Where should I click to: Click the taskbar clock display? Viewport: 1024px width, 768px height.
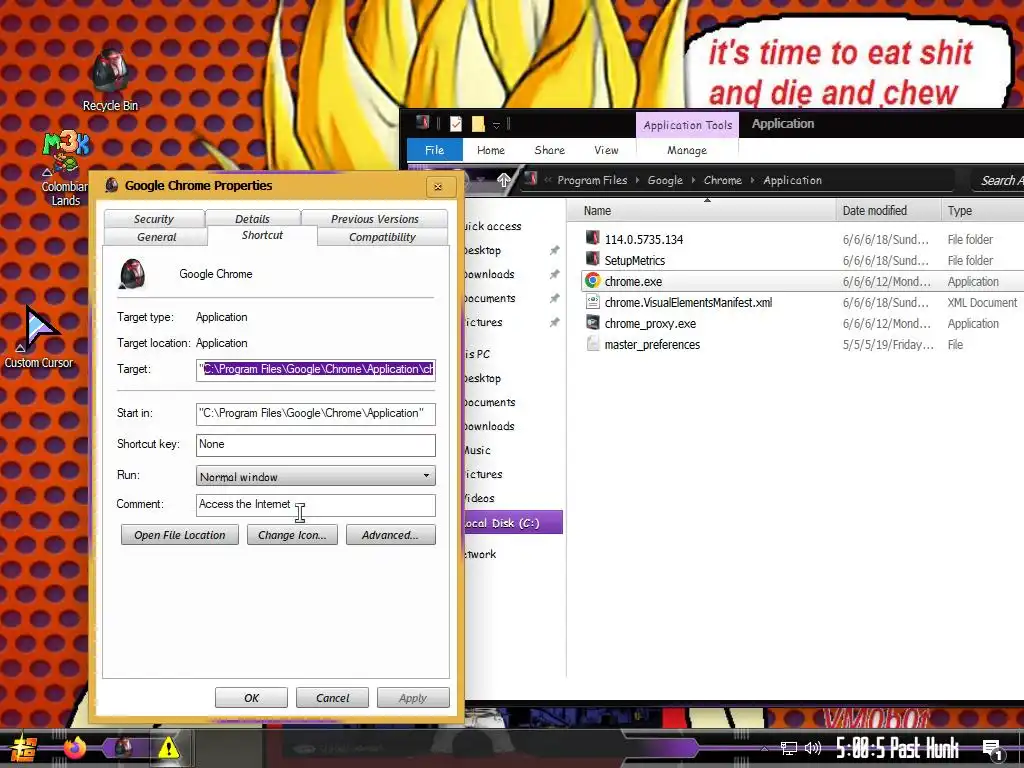pyautogui.click(x=897, y=748)
